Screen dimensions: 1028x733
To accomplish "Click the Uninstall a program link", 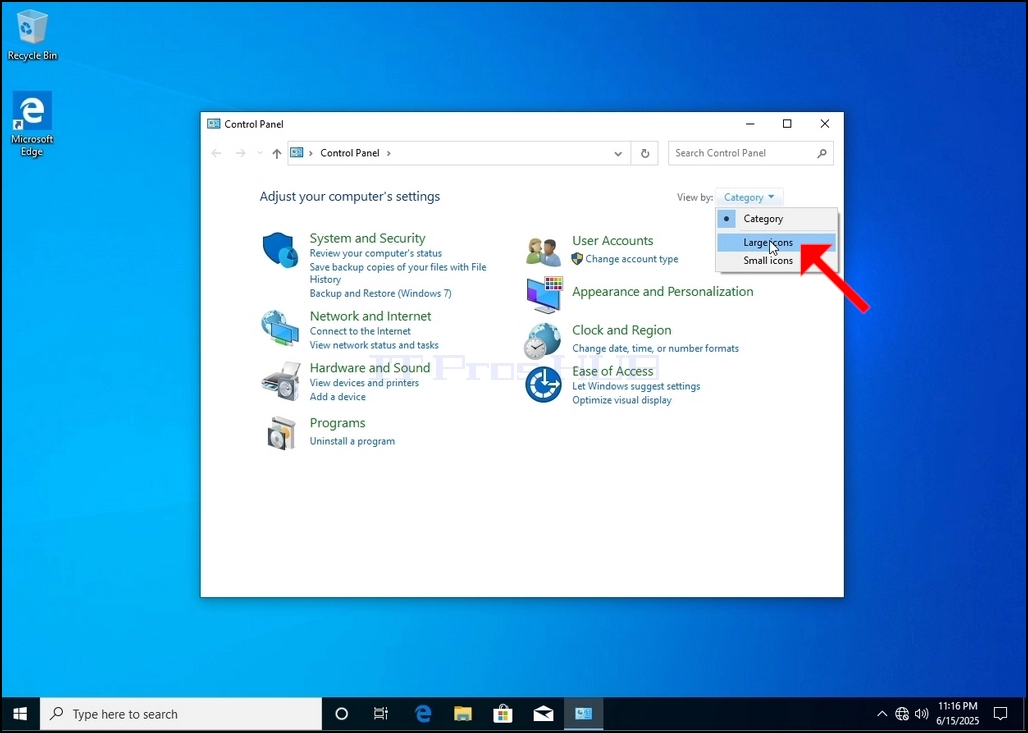I will (x=352, y=441).
